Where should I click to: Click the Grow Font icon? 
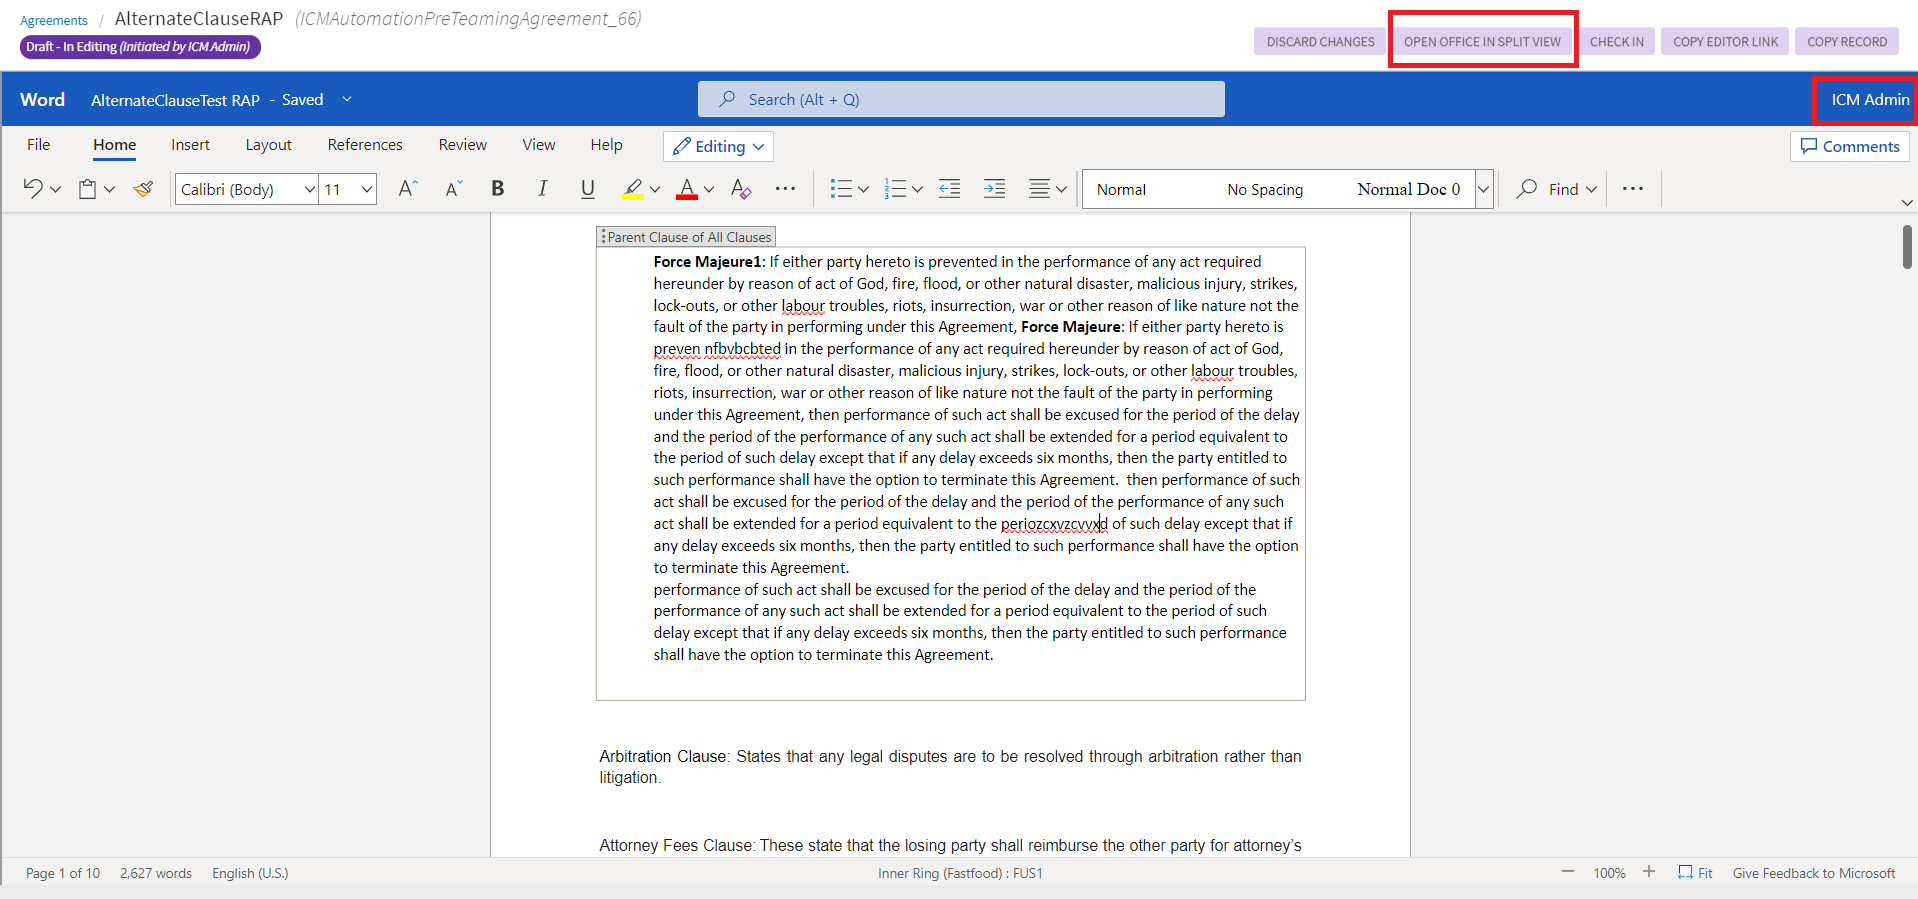click(x=407, y=189)
